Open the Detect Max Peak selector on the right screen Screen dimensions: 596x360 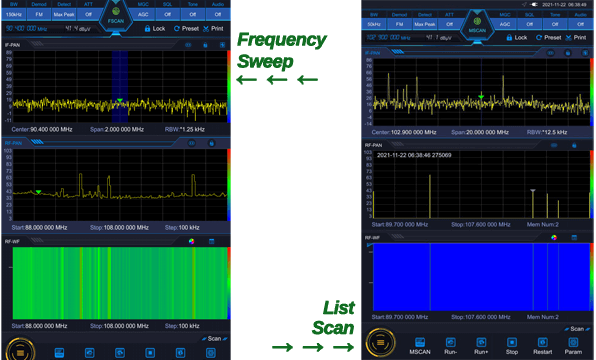[x=425, y=24]
